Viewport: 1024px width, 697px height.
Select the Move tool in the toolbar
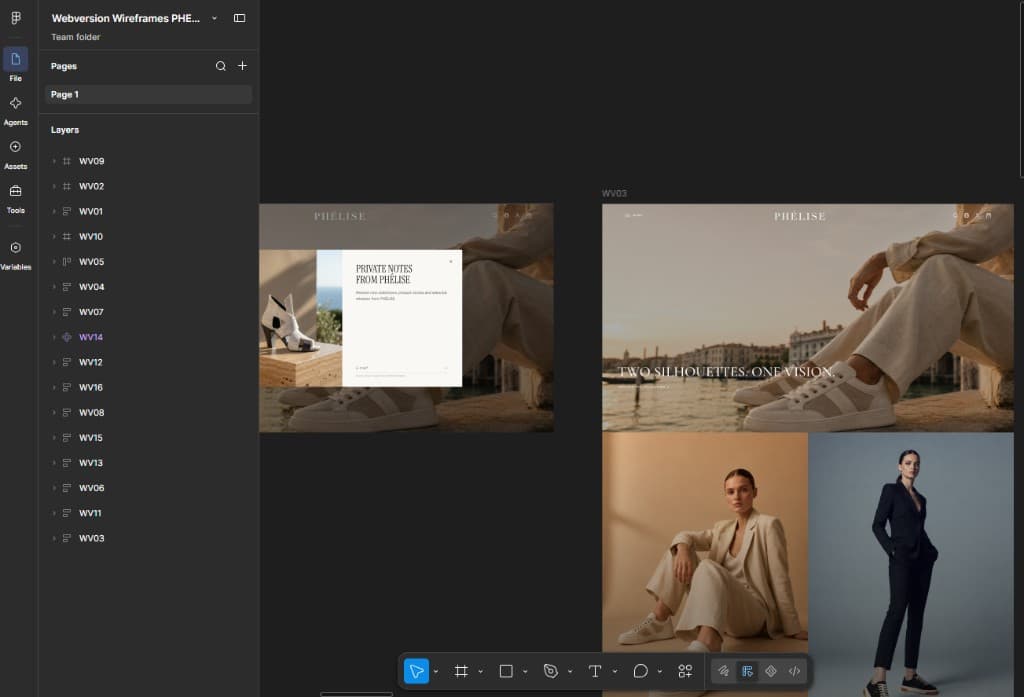coord(416,671)
